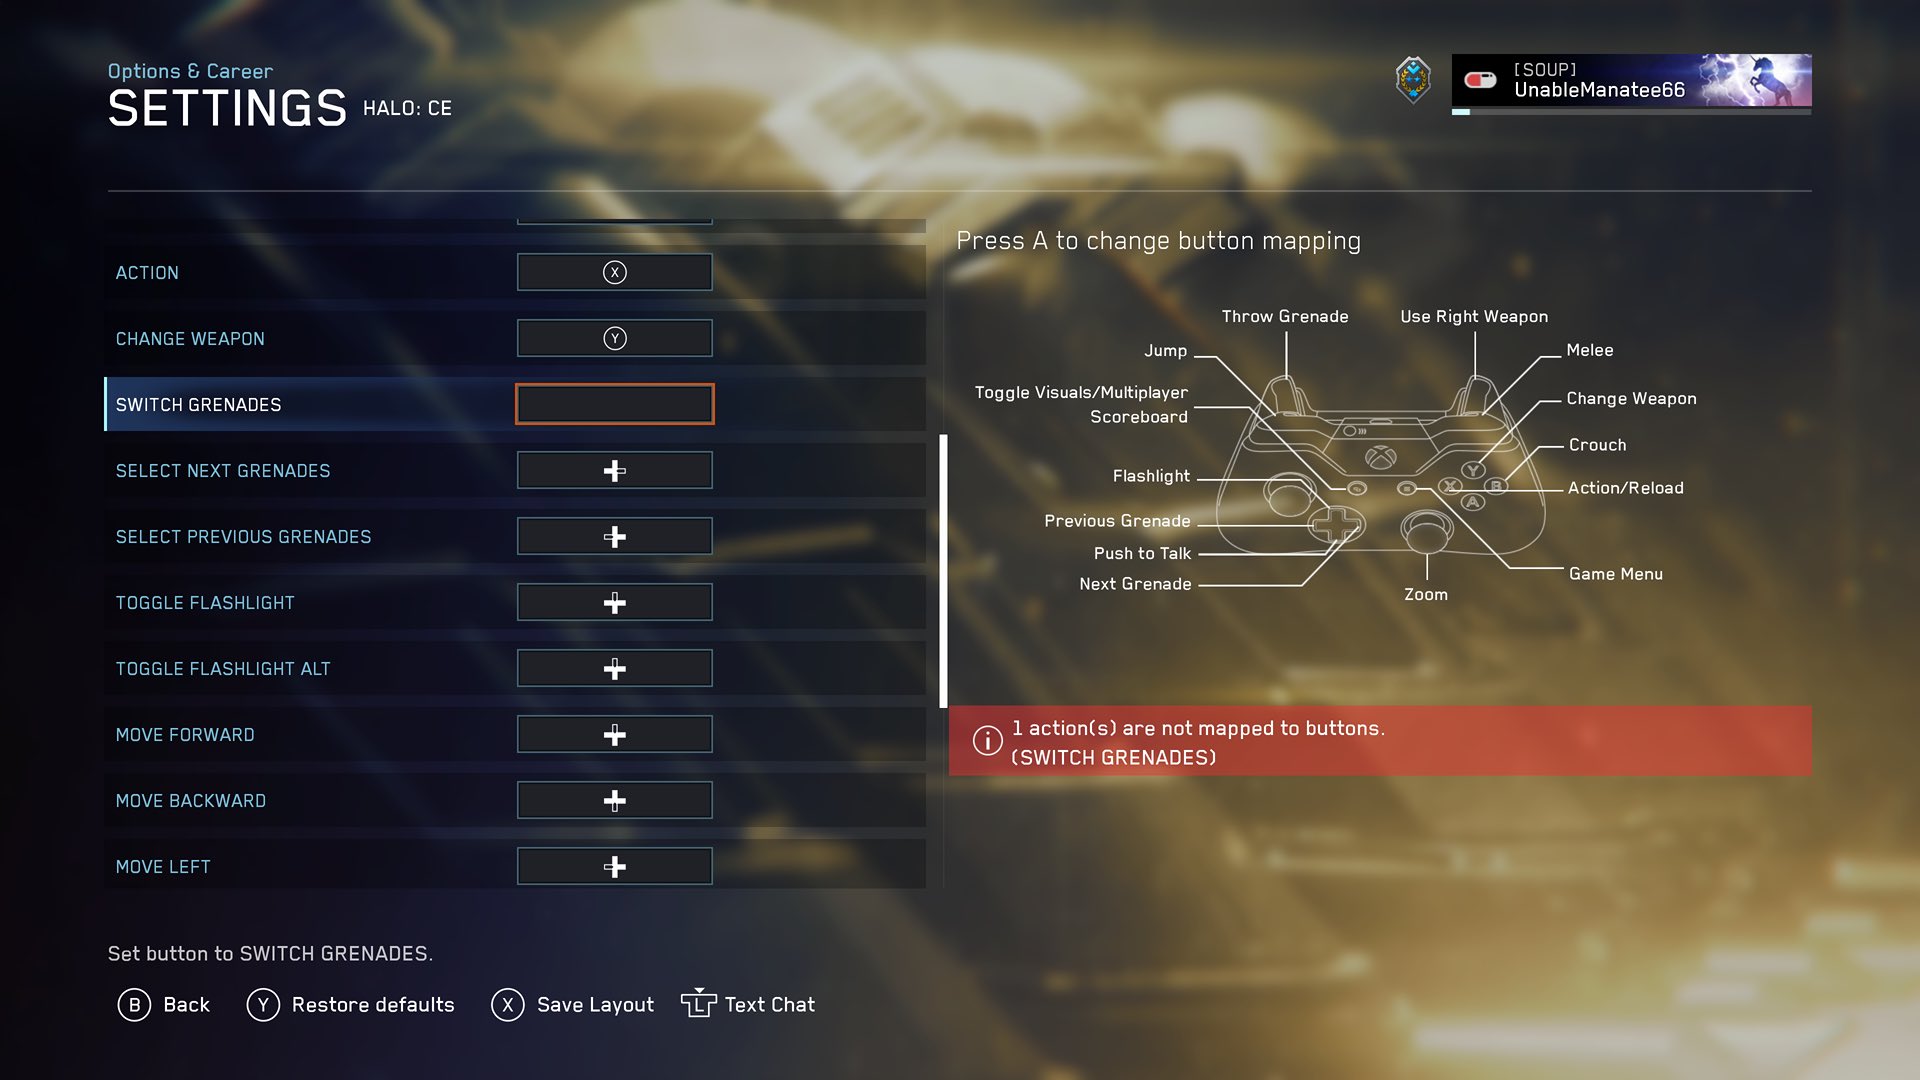
Task: Enable TOGGLE FLASHLIGHT button mapping
Action: [x=613, y=603]
